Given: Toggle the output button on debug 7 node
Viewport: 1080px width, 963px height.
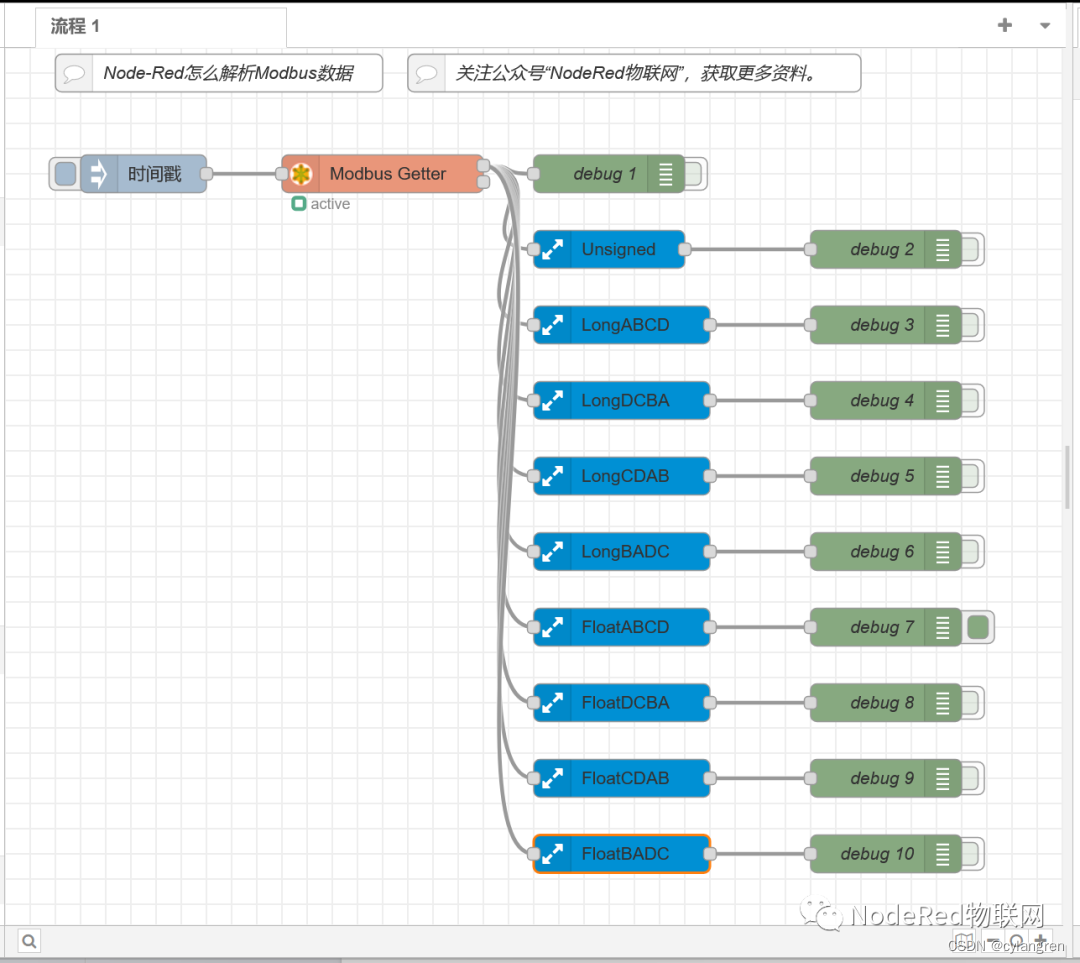Looking at the screenshot, I should pos(978,627).
